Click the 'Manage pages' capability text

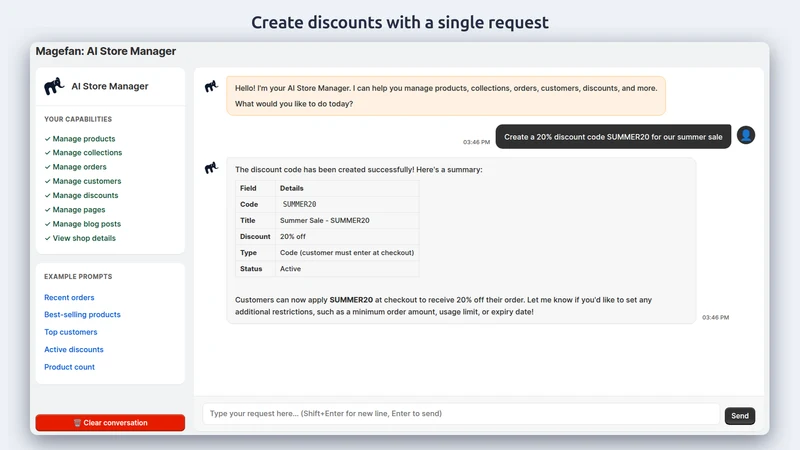coord(79,210)
